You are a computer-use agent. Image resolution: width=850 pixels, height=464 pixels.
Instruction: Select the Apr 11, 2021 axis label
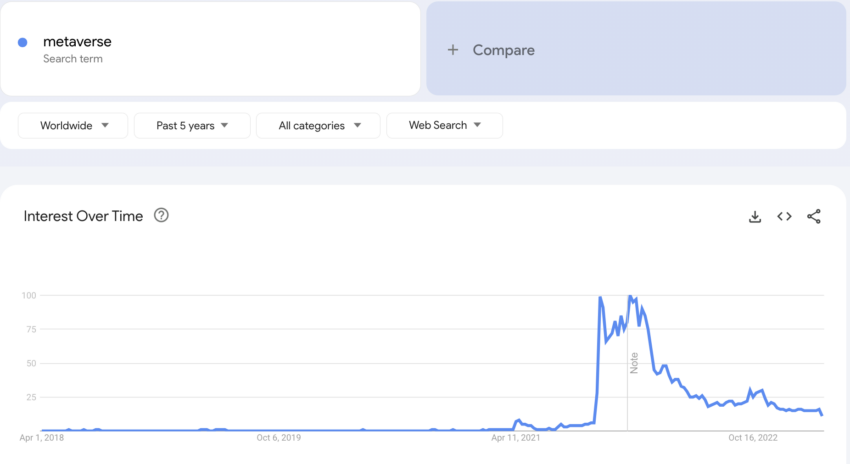coord(517,437)
